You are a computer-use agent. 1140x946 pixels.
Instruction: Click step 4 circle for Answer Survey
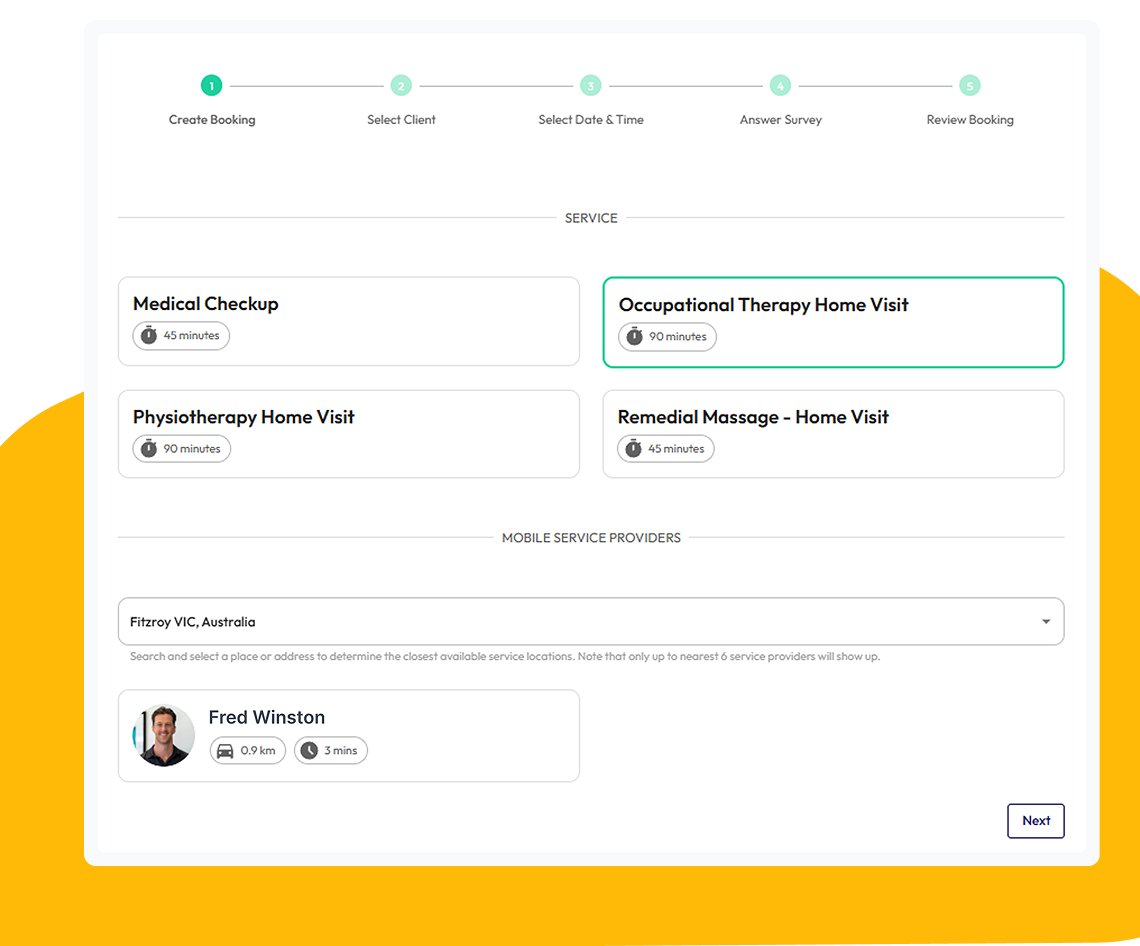click(780, 86)
